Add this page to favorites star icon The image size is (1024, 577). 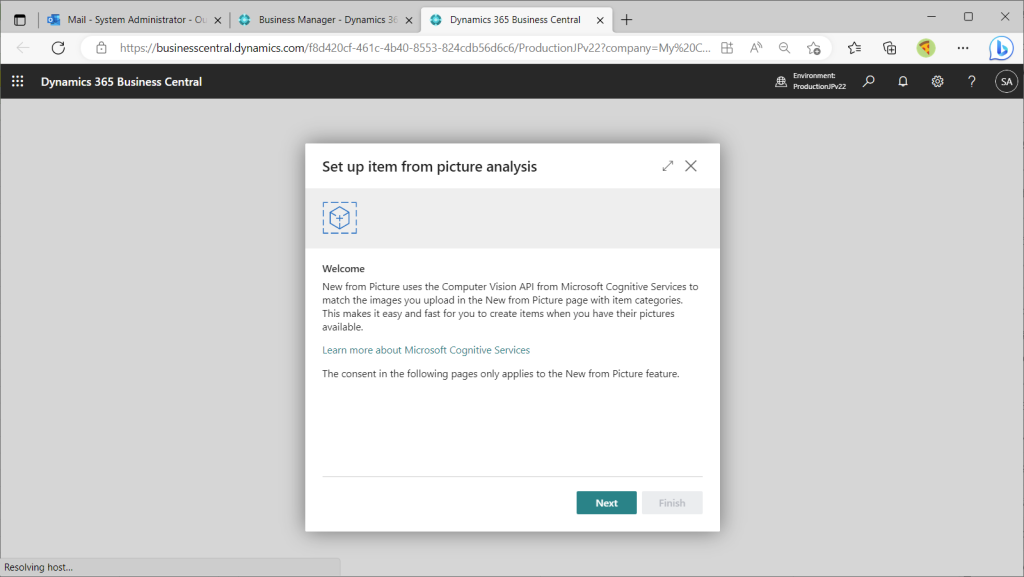click(x=813, y=48)
